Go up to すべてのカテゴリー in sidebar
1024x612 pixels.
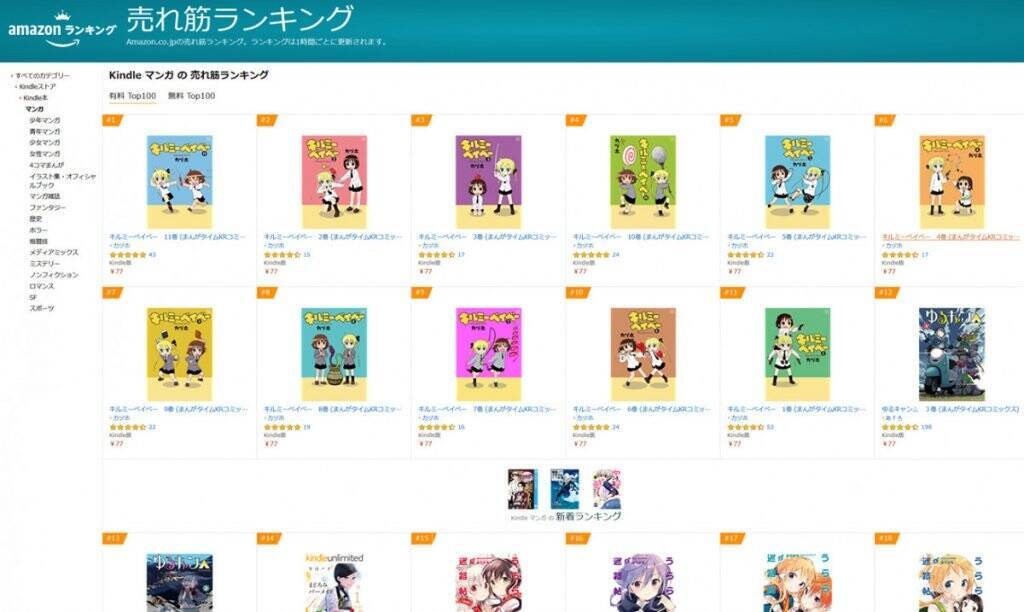click(x=42, y=76)
